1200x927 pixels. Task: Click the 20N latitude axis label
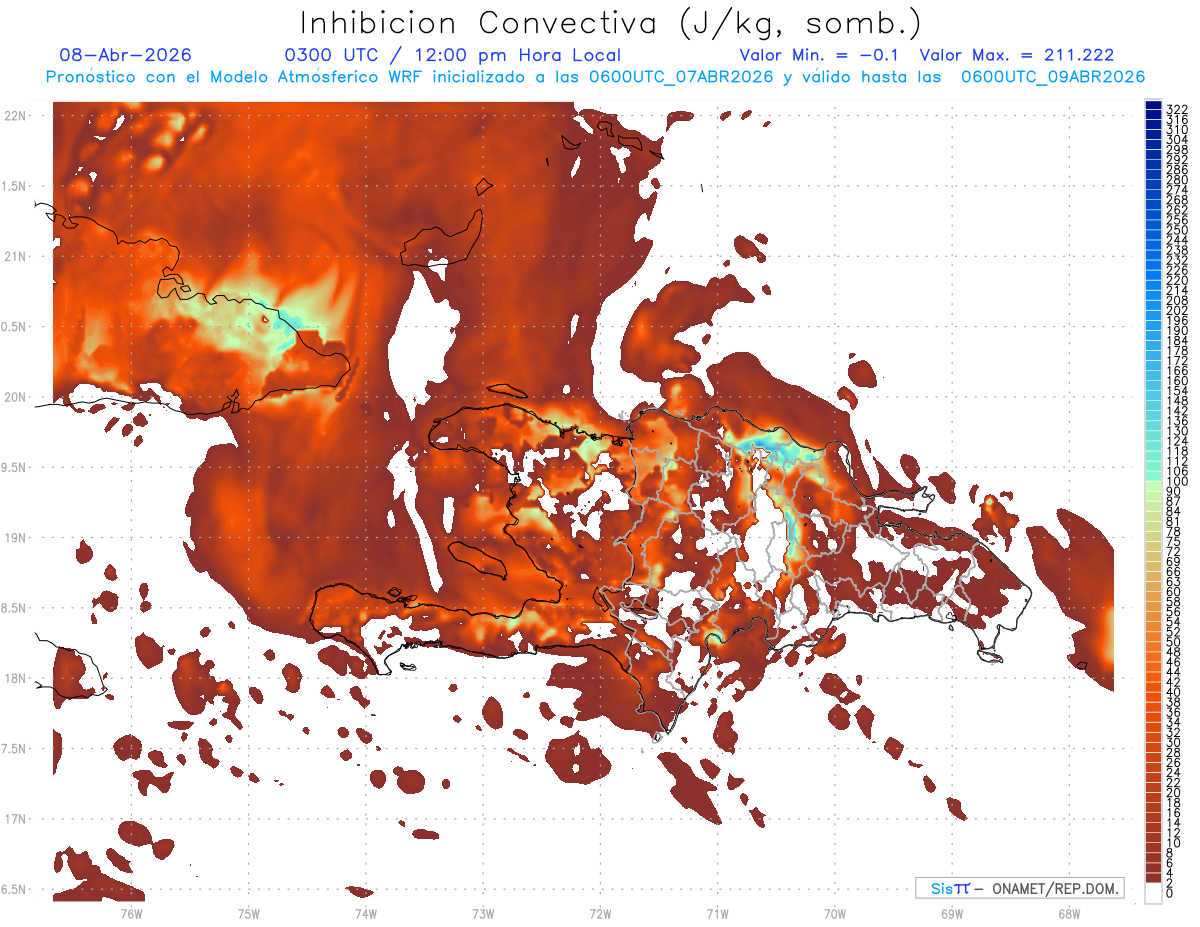[16, 397]
